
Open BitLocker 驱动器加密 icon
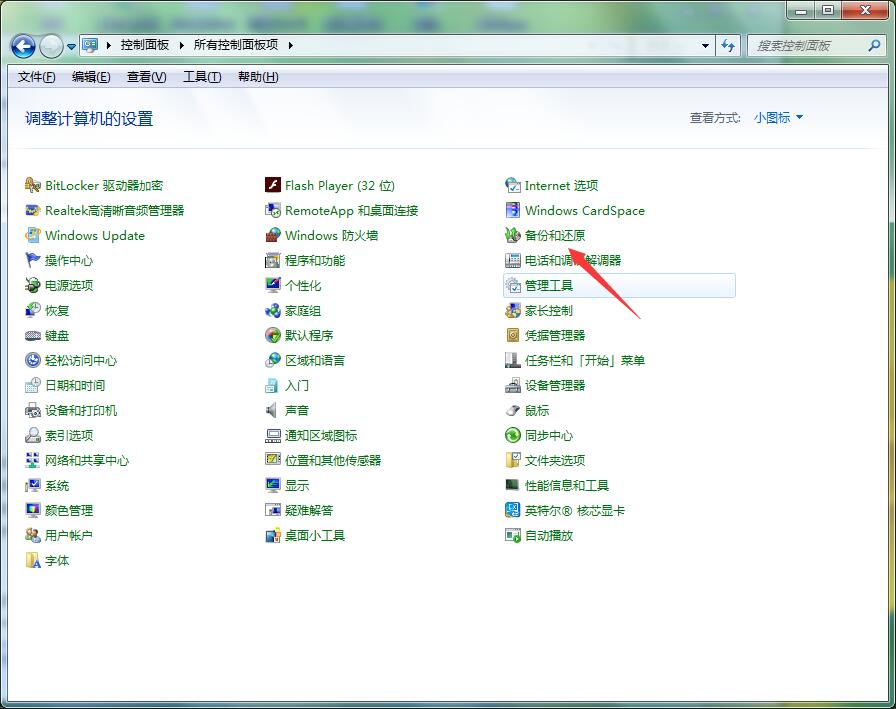click(33, 185)
